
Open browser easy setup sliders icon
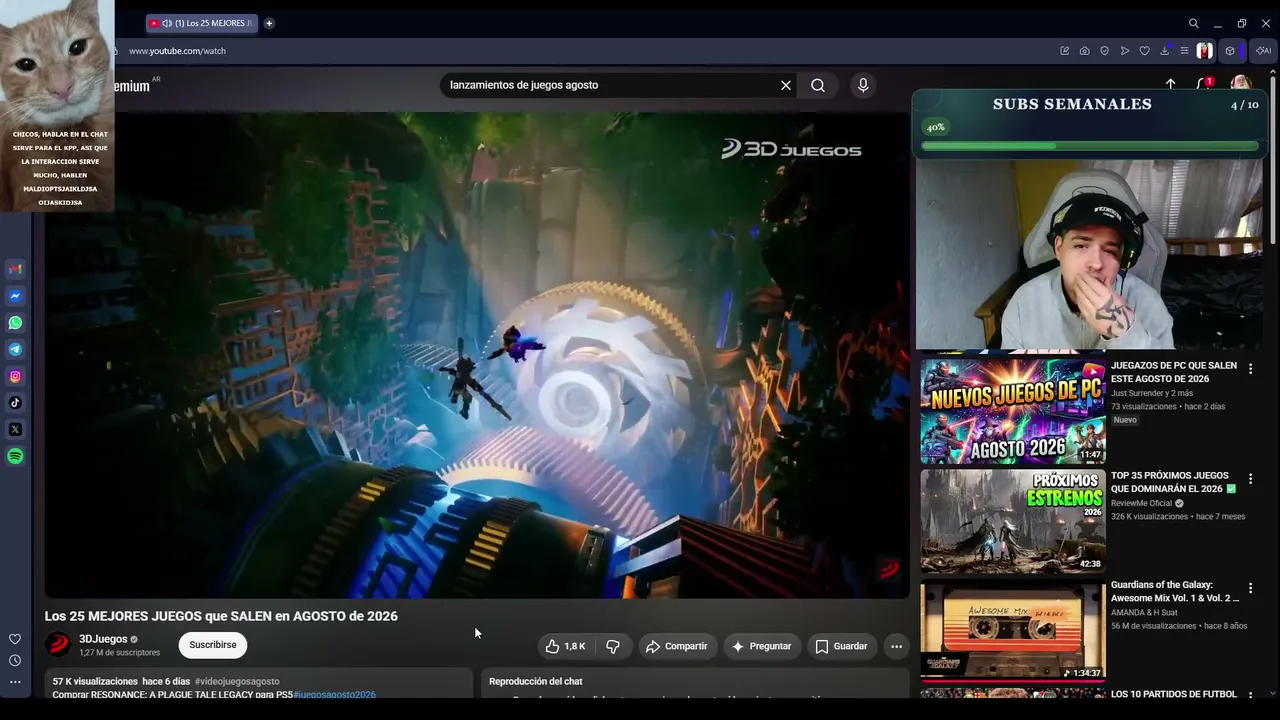(x=1184, y=51)
